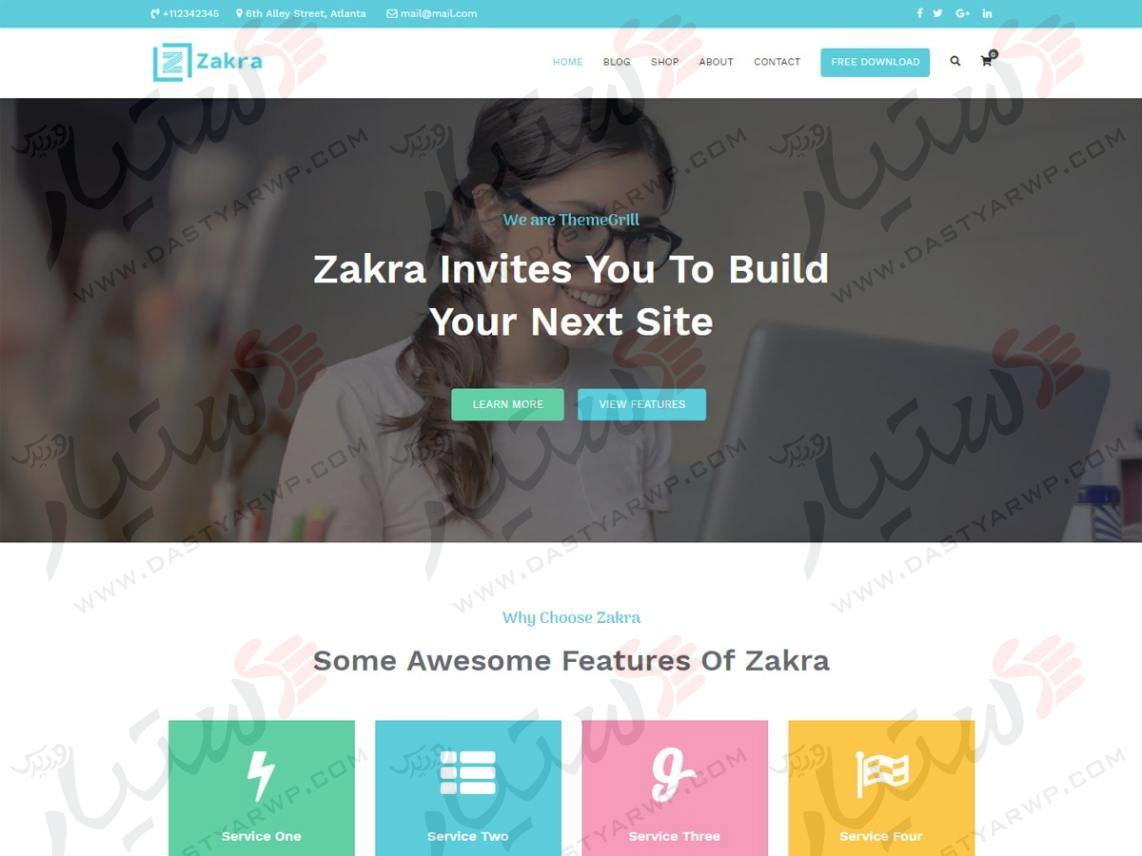Open the Blog menu item
1142x856 pixels.
(x=616, y=62)
